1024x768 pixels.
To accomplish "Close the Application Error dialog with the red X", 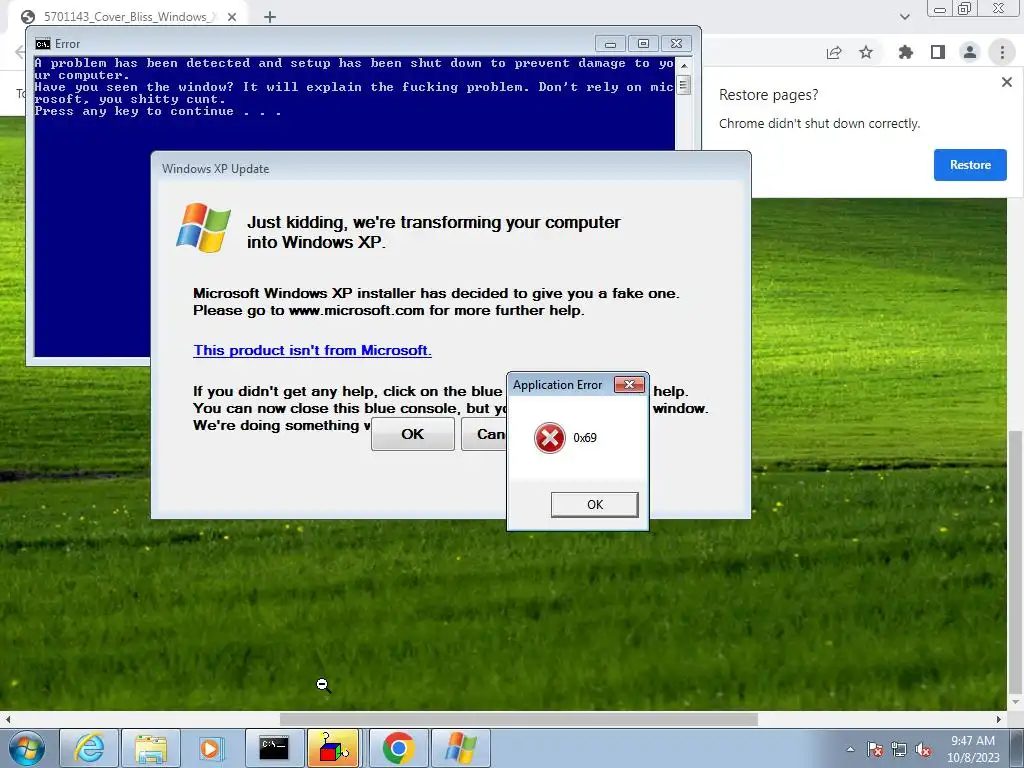I will point(629,385).
